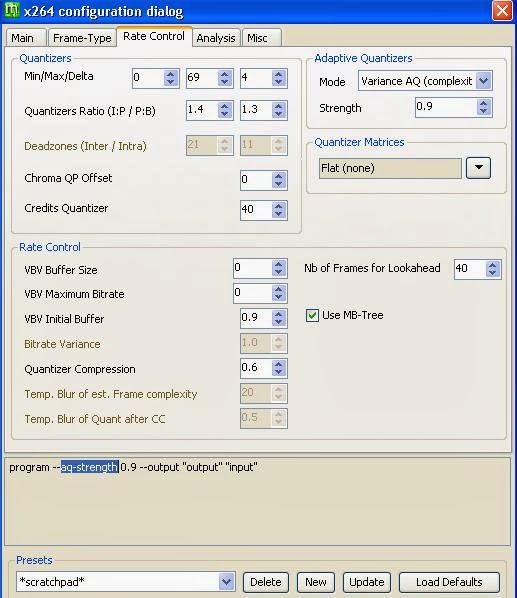
Task: Adjust the I:P ratio stepper arrows
Action: [225, 110]
